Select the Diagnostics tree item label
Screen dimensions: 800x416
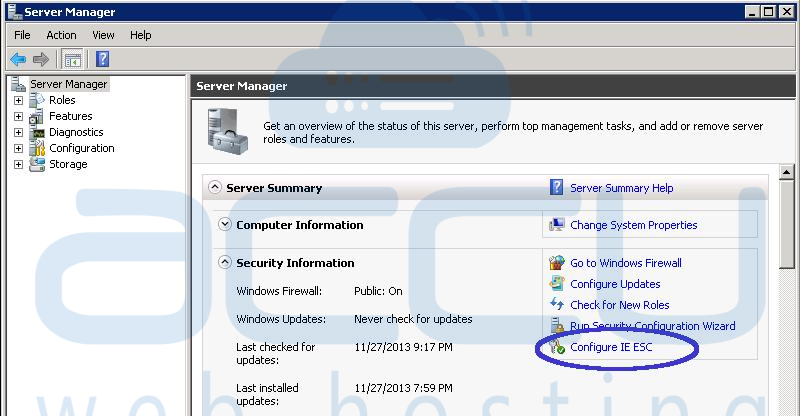(x=76, y=132)
